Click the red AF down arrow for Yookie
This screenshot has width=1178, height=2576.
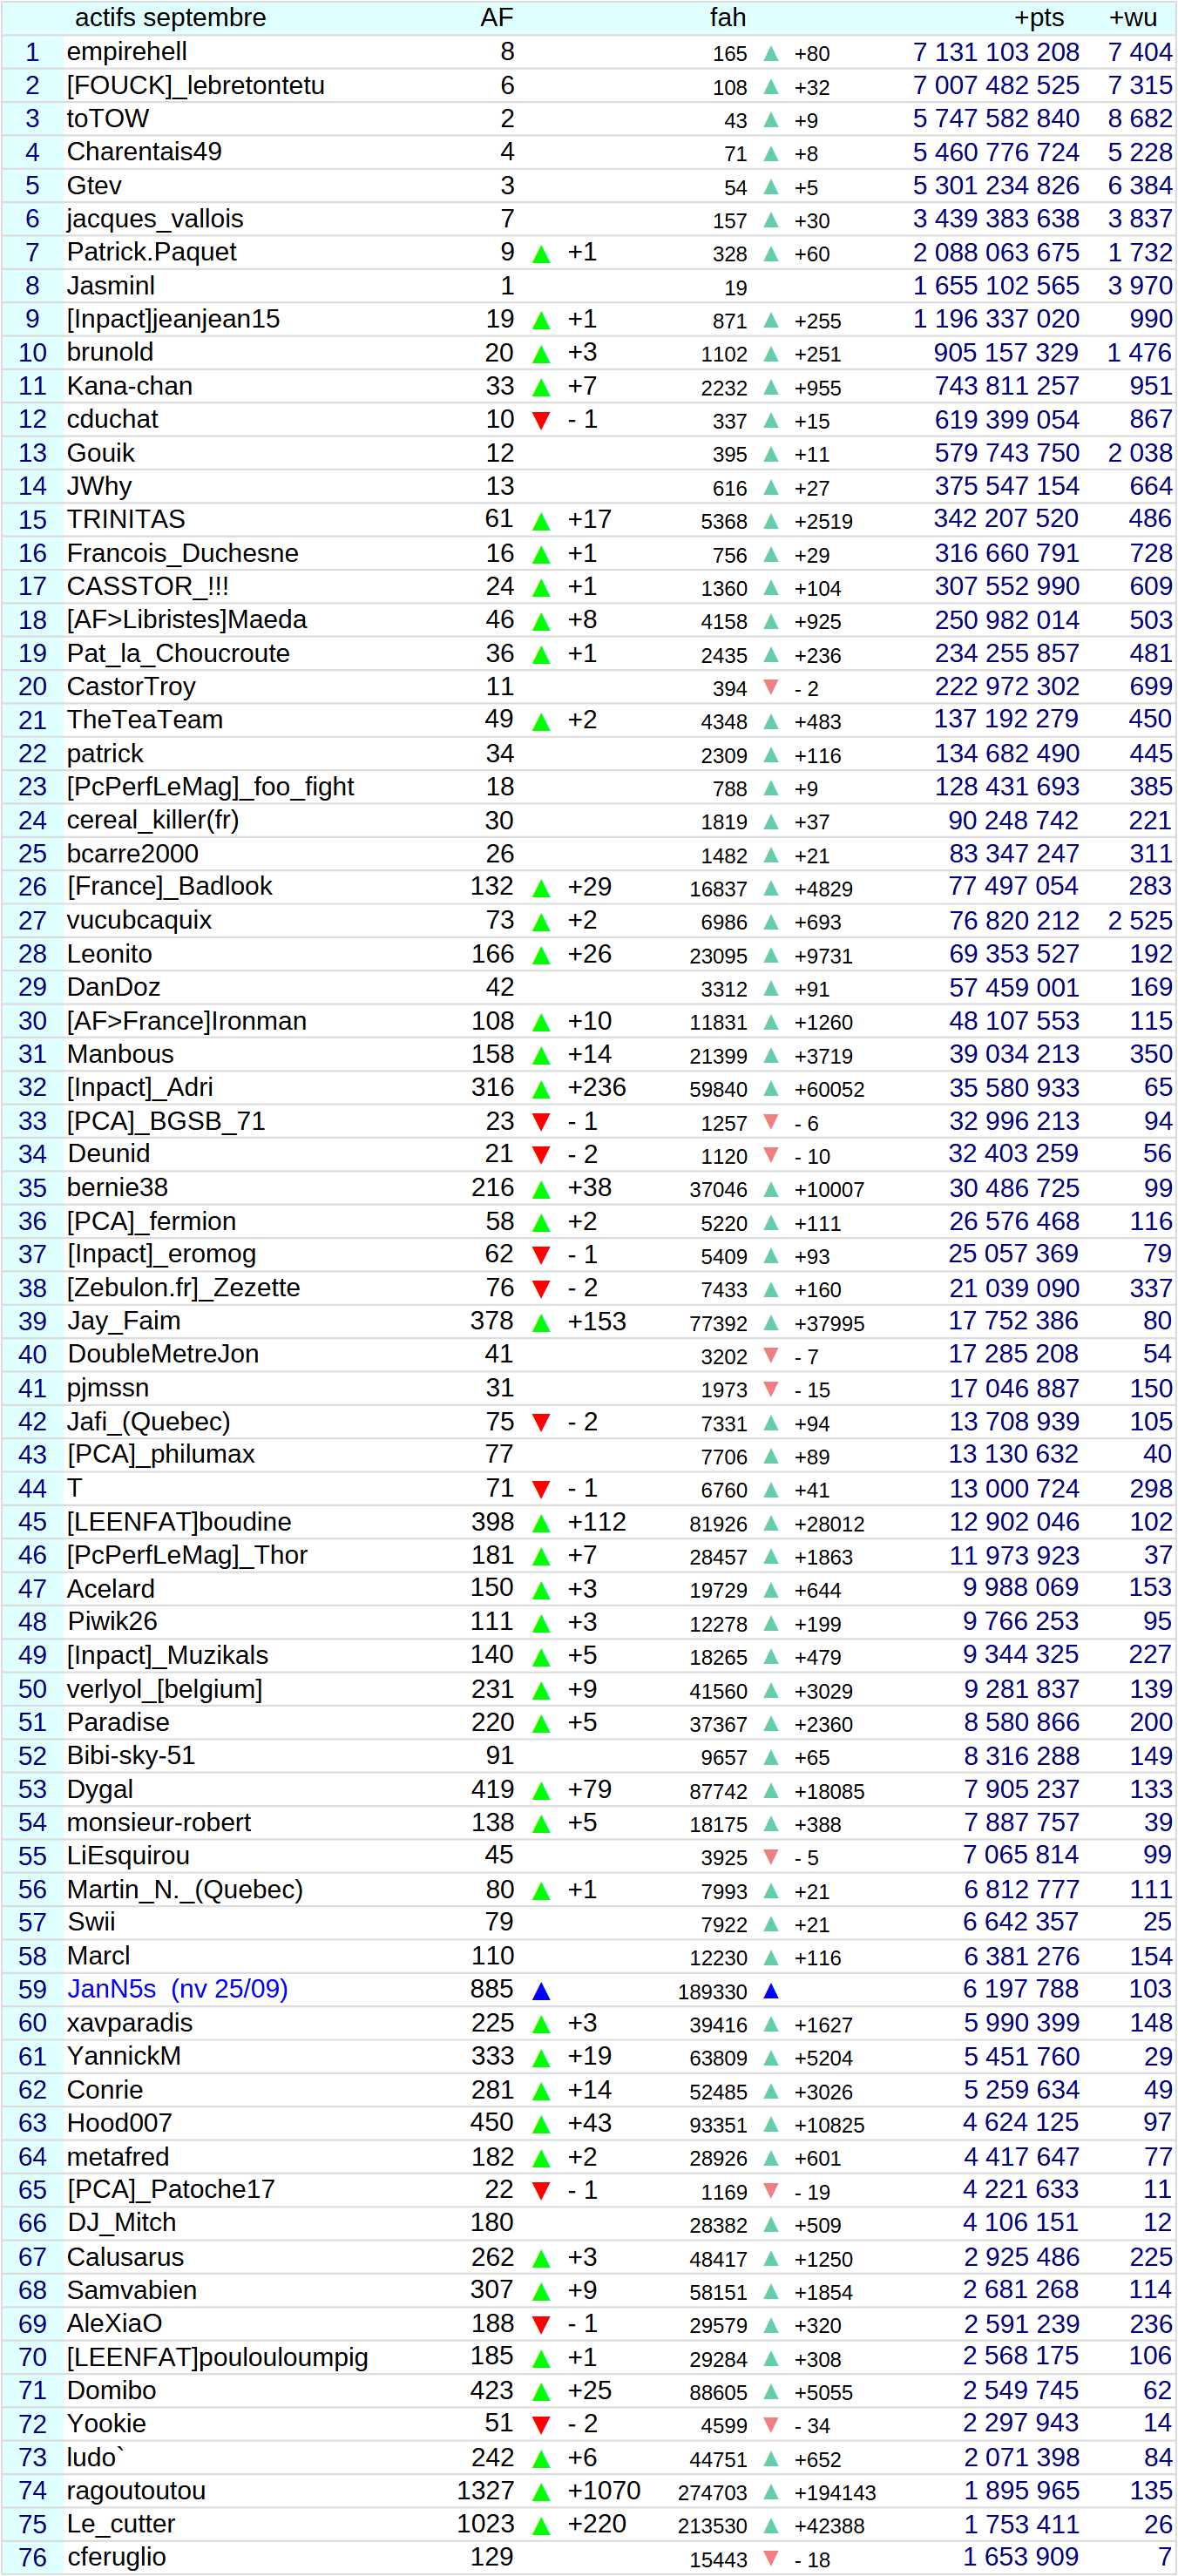[541, 2425]
